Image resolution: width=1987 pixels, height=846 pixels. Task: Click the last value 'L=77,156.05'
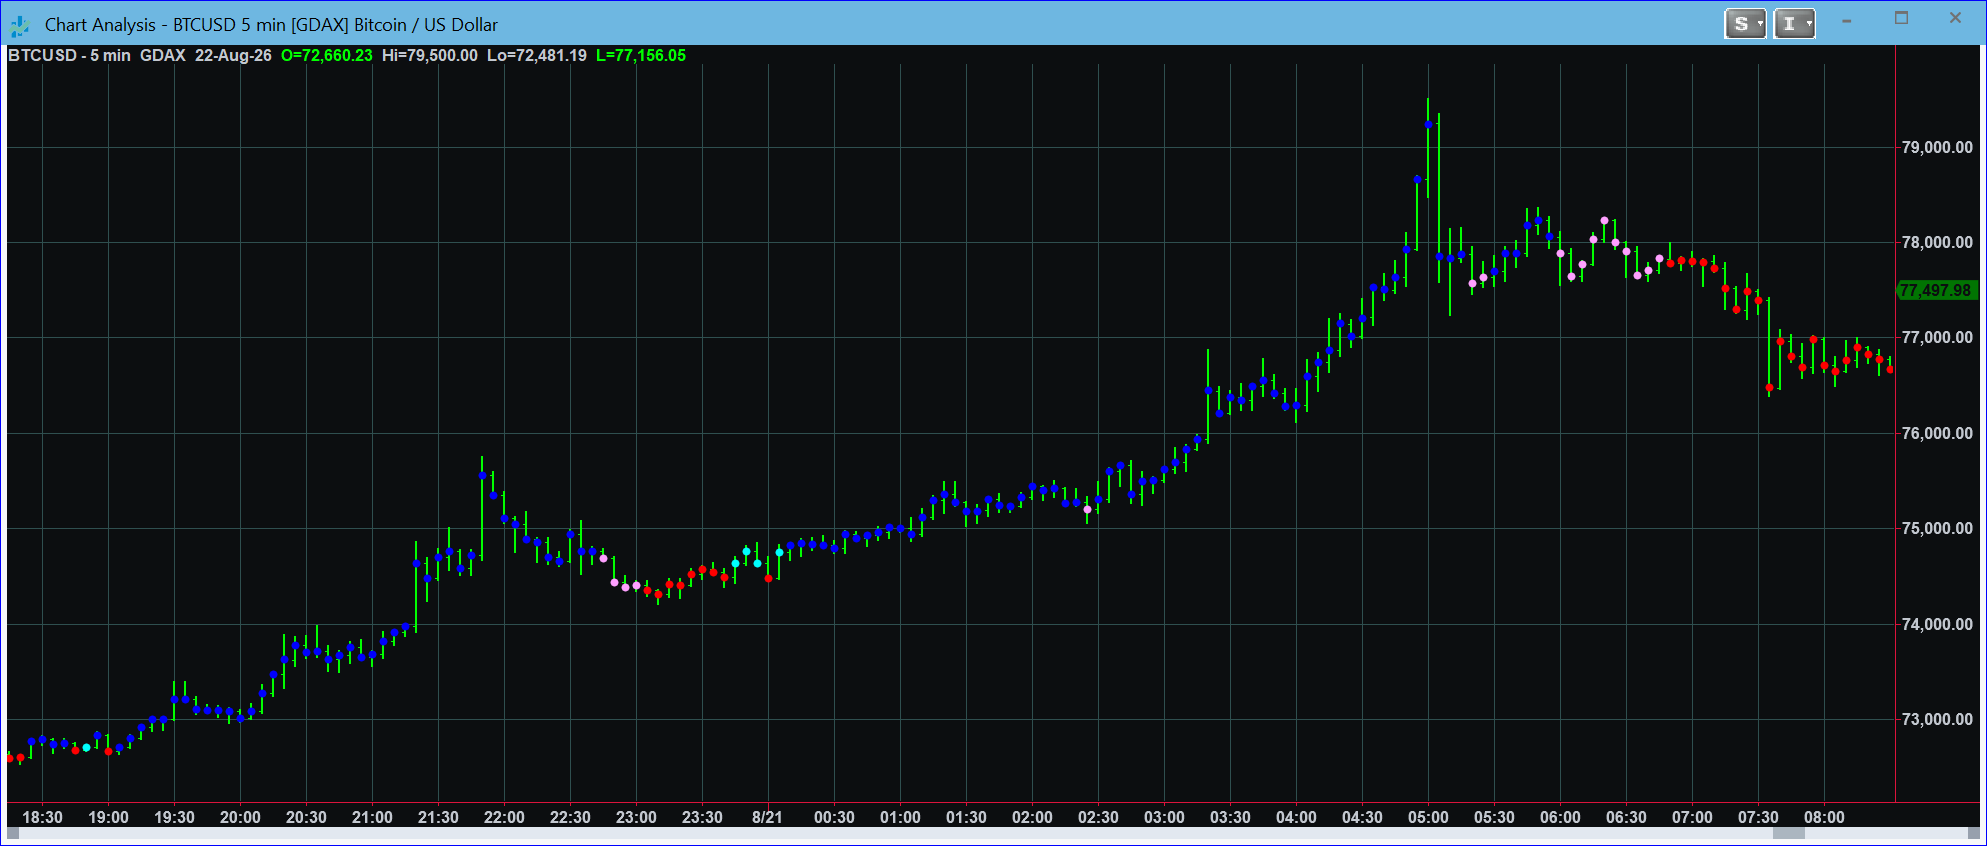641,56
